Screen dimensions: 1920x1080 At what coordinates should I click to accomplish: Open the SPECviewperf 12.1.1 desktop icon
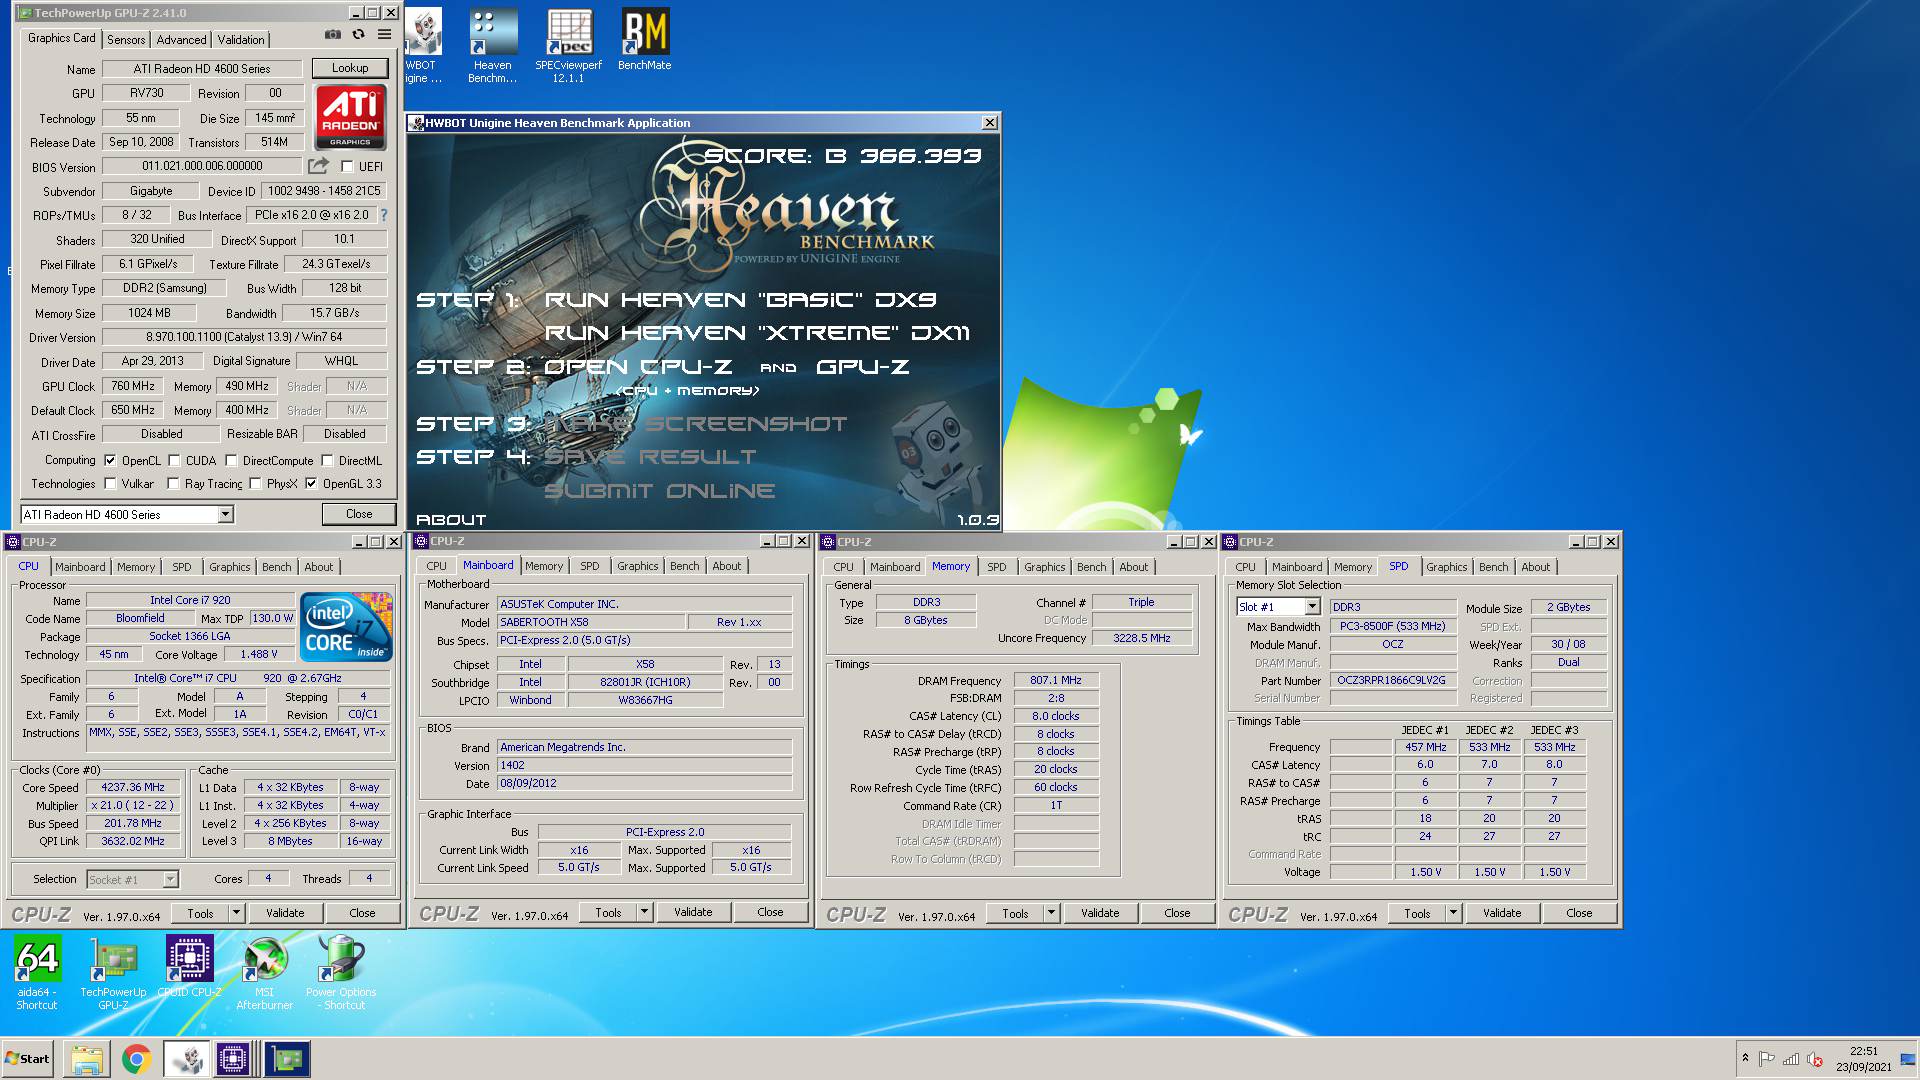pyautogui.click(x=569, y=46)
